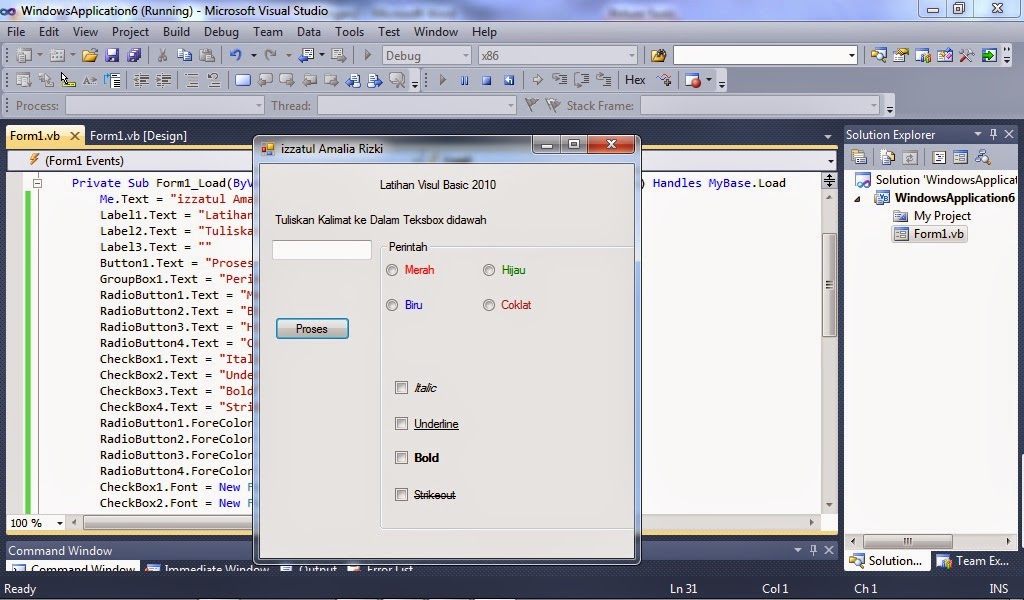Screen dimensions: 1024x600
Task: Click the Step Over debug icon
Action: (x=581, y=80)
